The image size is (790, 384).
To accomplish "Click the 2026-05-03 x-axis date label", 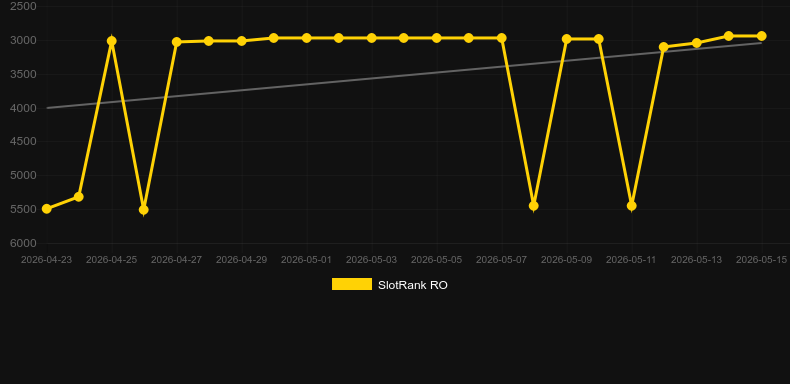I will 371,260.
